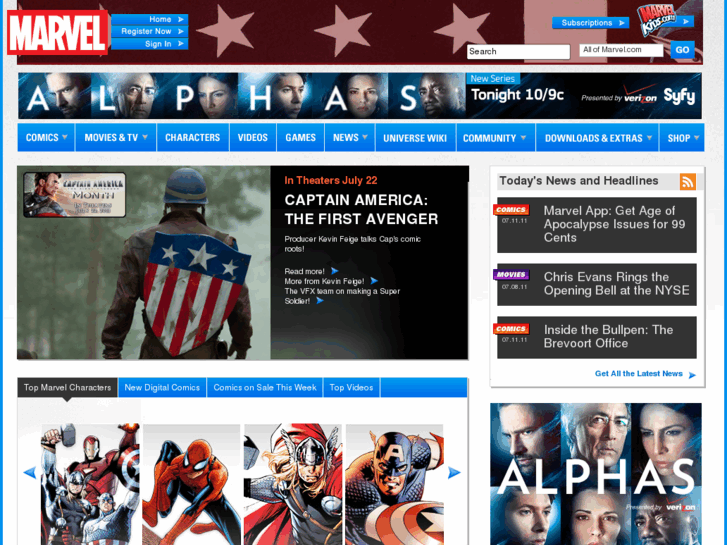Open the Avengers team character thumbnail

[x=90, y=484]
